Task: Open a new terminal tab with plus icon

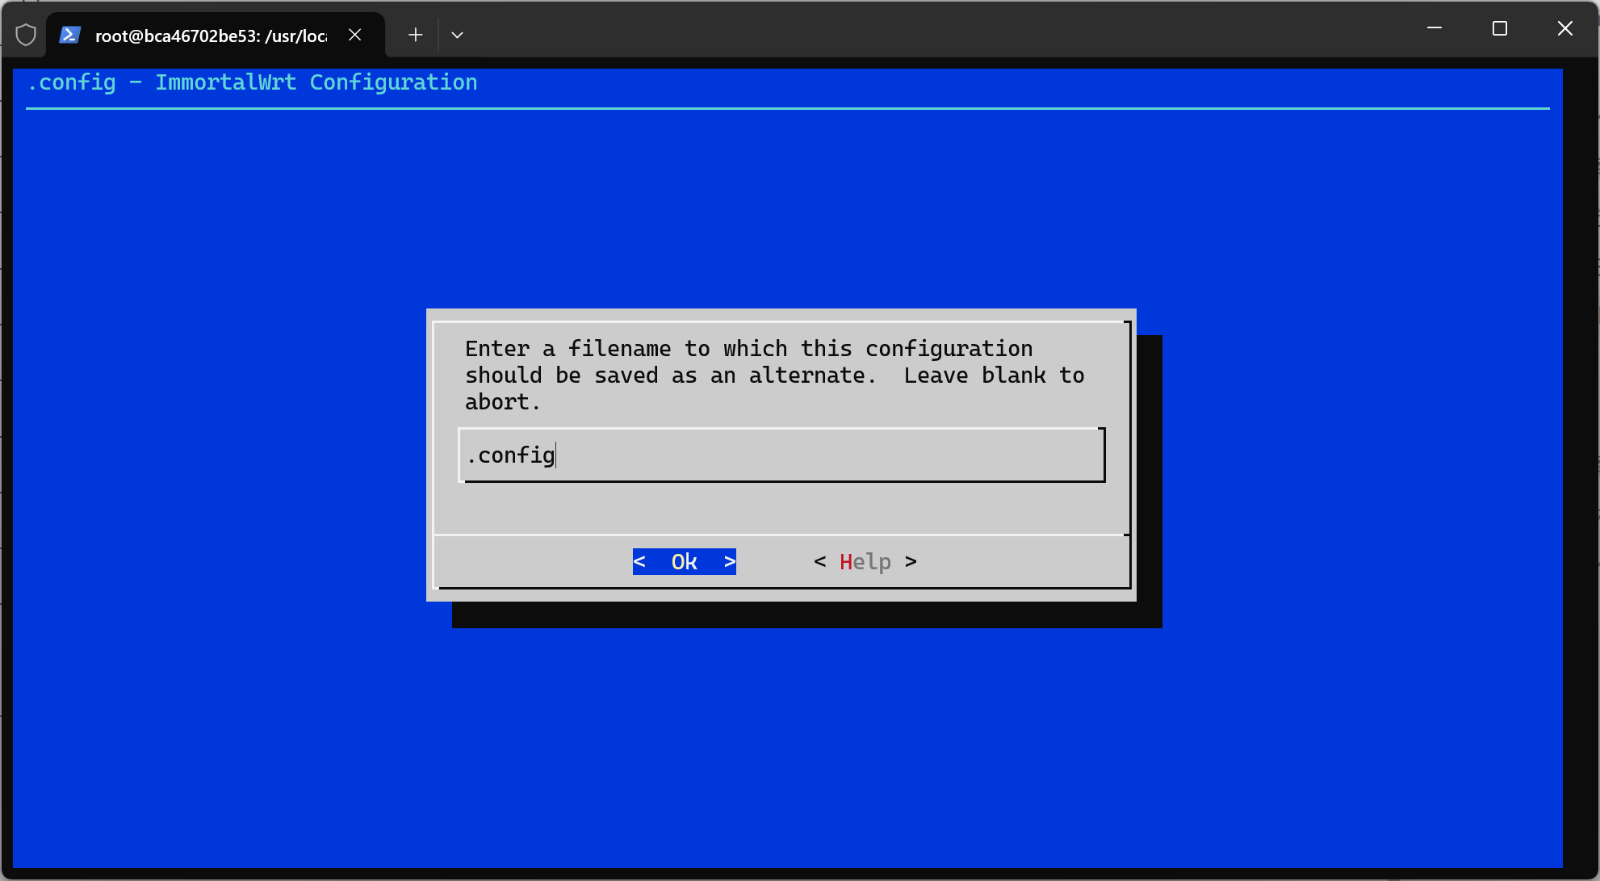Action: 415,35
